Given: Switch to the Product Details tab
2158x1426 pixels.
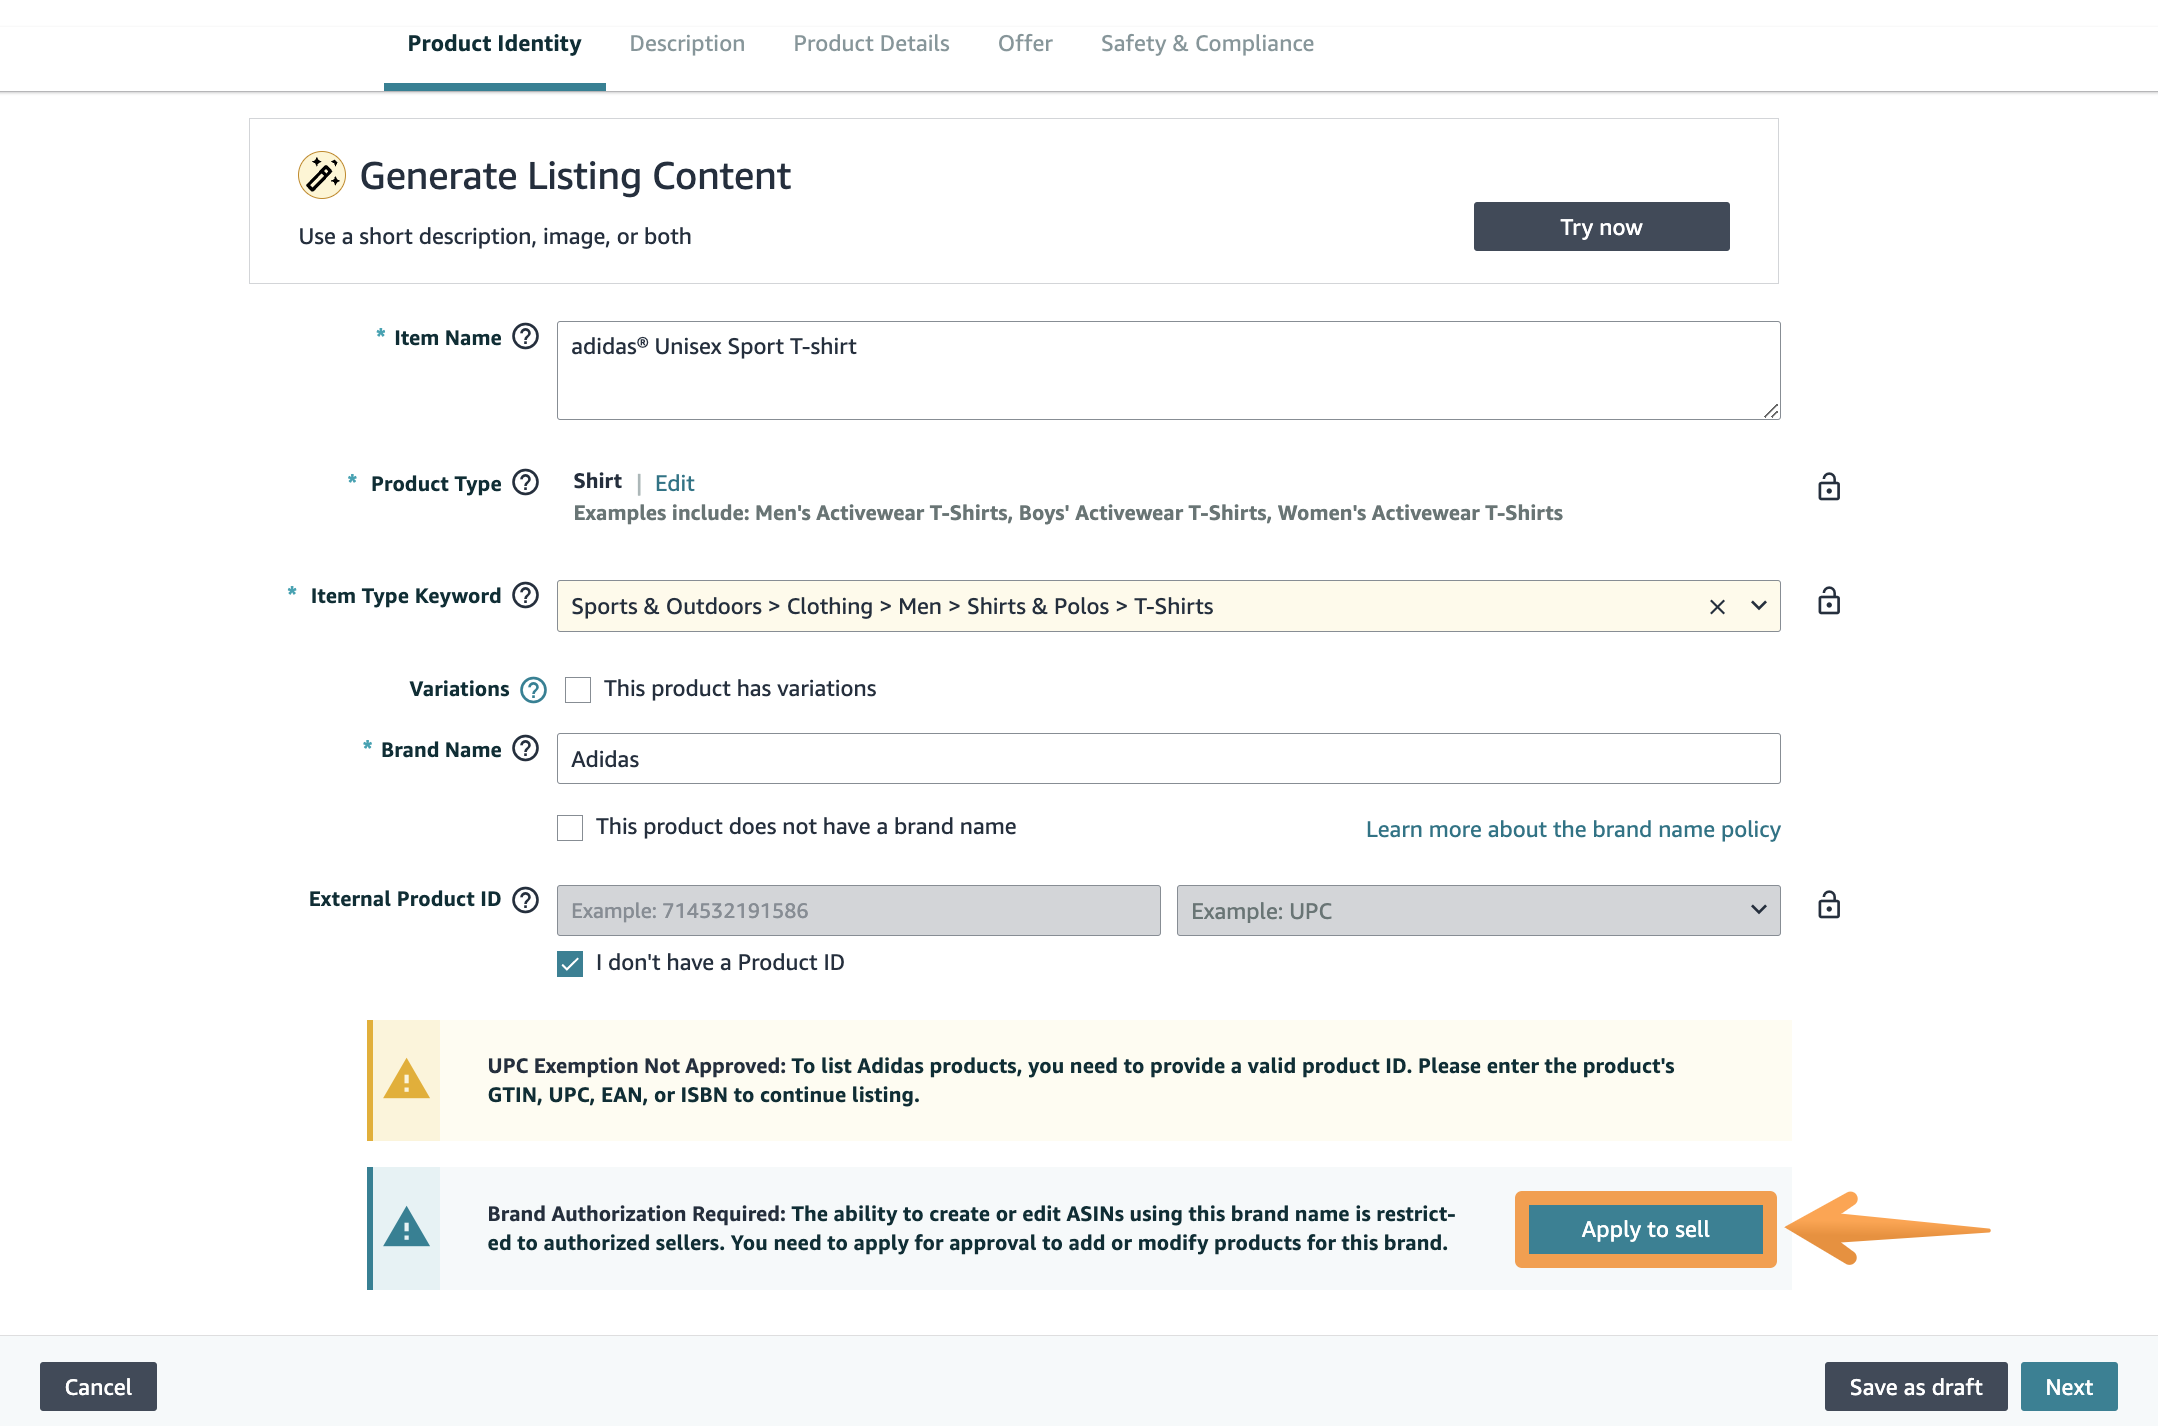Looking at the screenshot, I should [871, 43].
